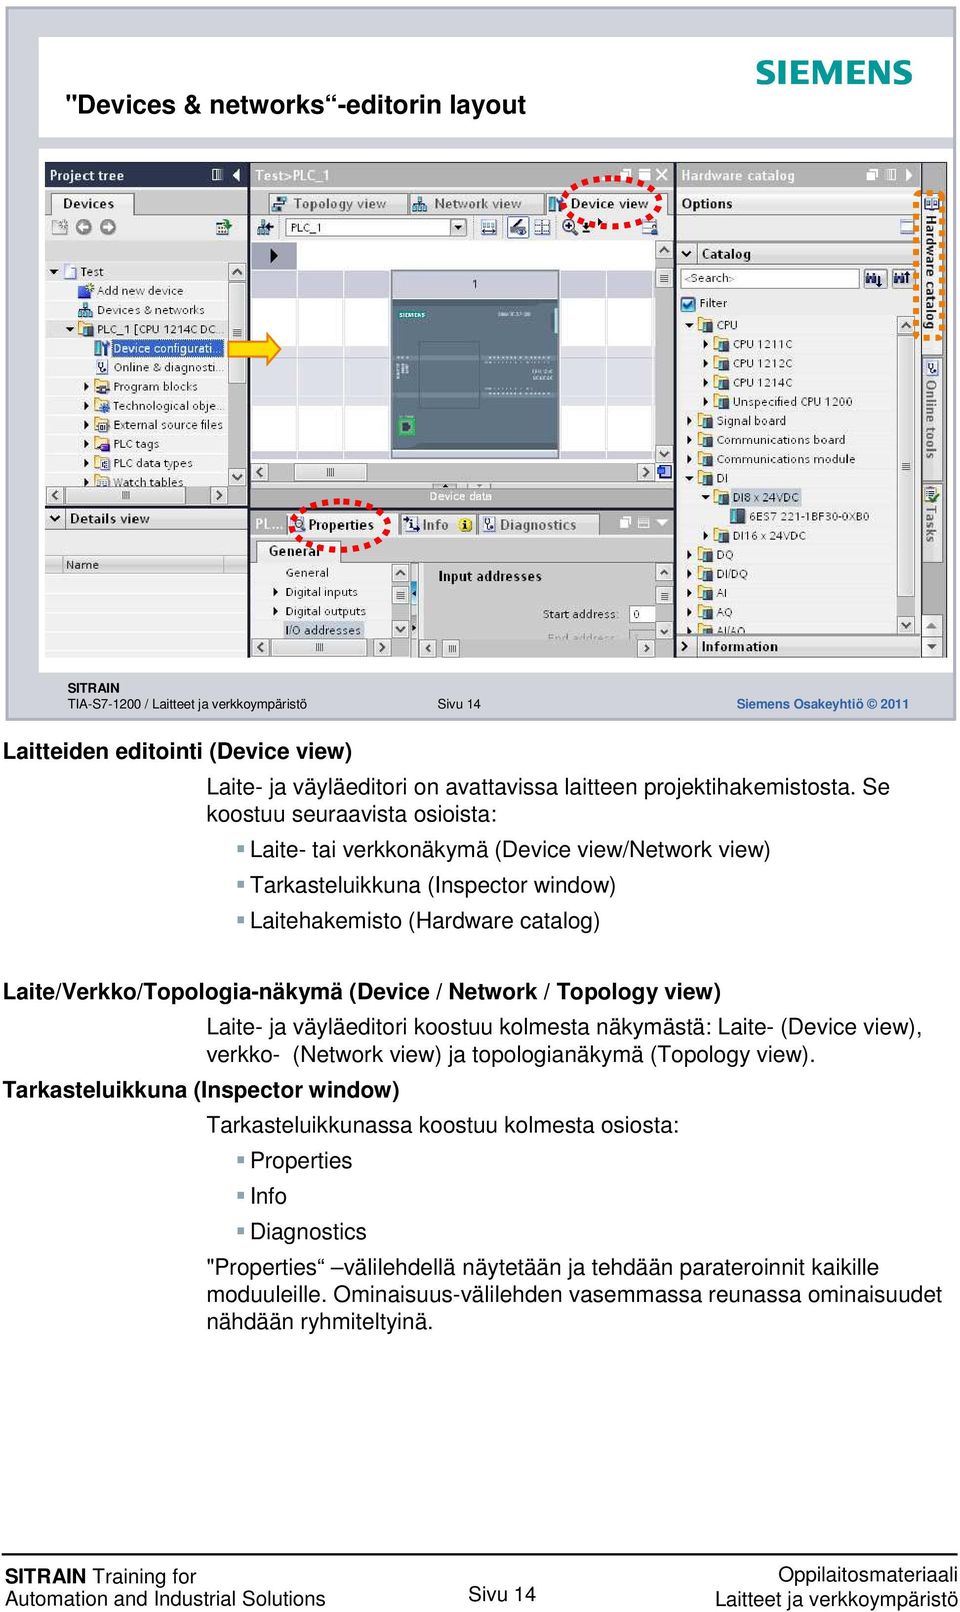Expand Communications module folder

coord(690,459)
